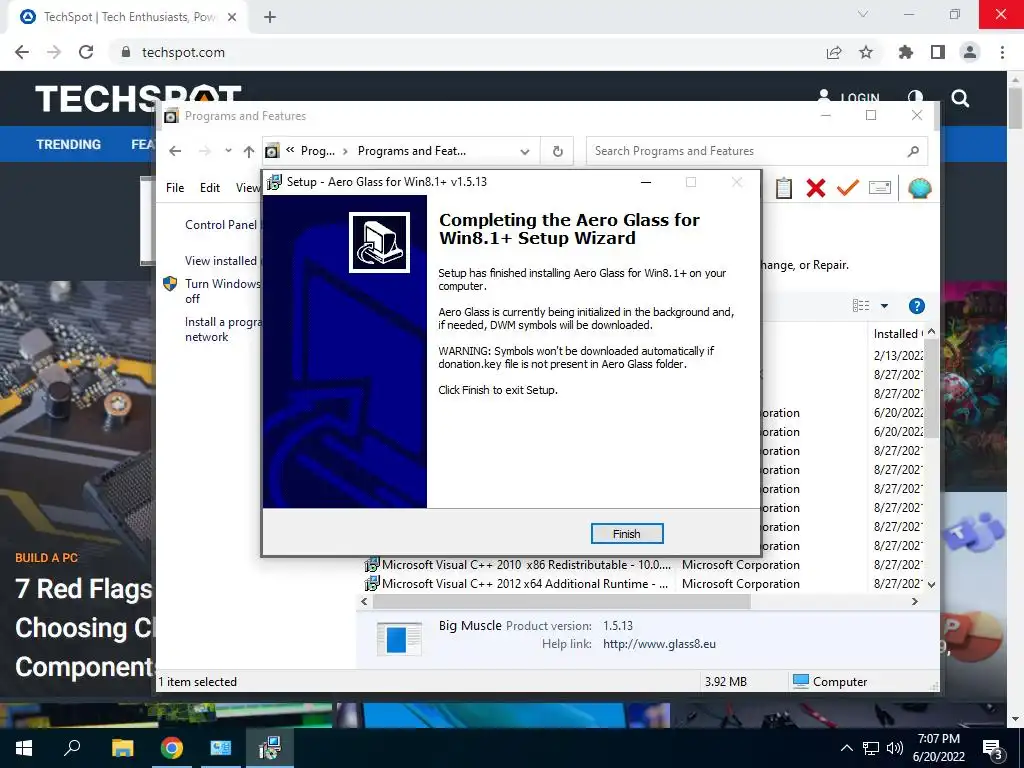Click Install a program from the network
This screenshot has width=1024, height=768.
(x=222, y=329)
